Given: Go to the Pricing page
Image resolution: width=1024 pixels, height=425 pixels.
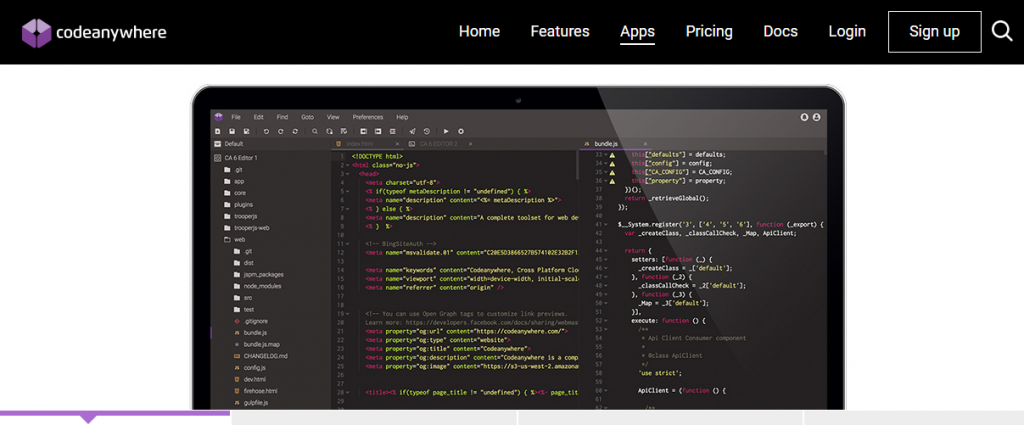Looking at the screenshot, I should click(709, 32).
